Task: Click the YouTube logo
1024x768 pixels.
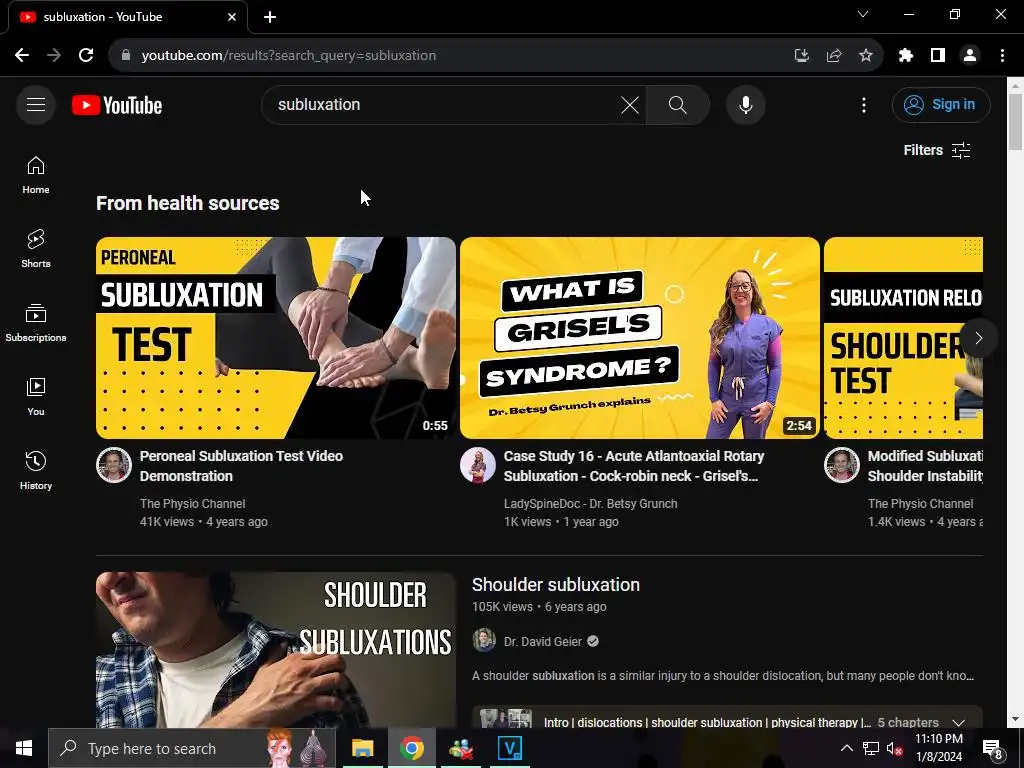Action: (x=117, y=105)
